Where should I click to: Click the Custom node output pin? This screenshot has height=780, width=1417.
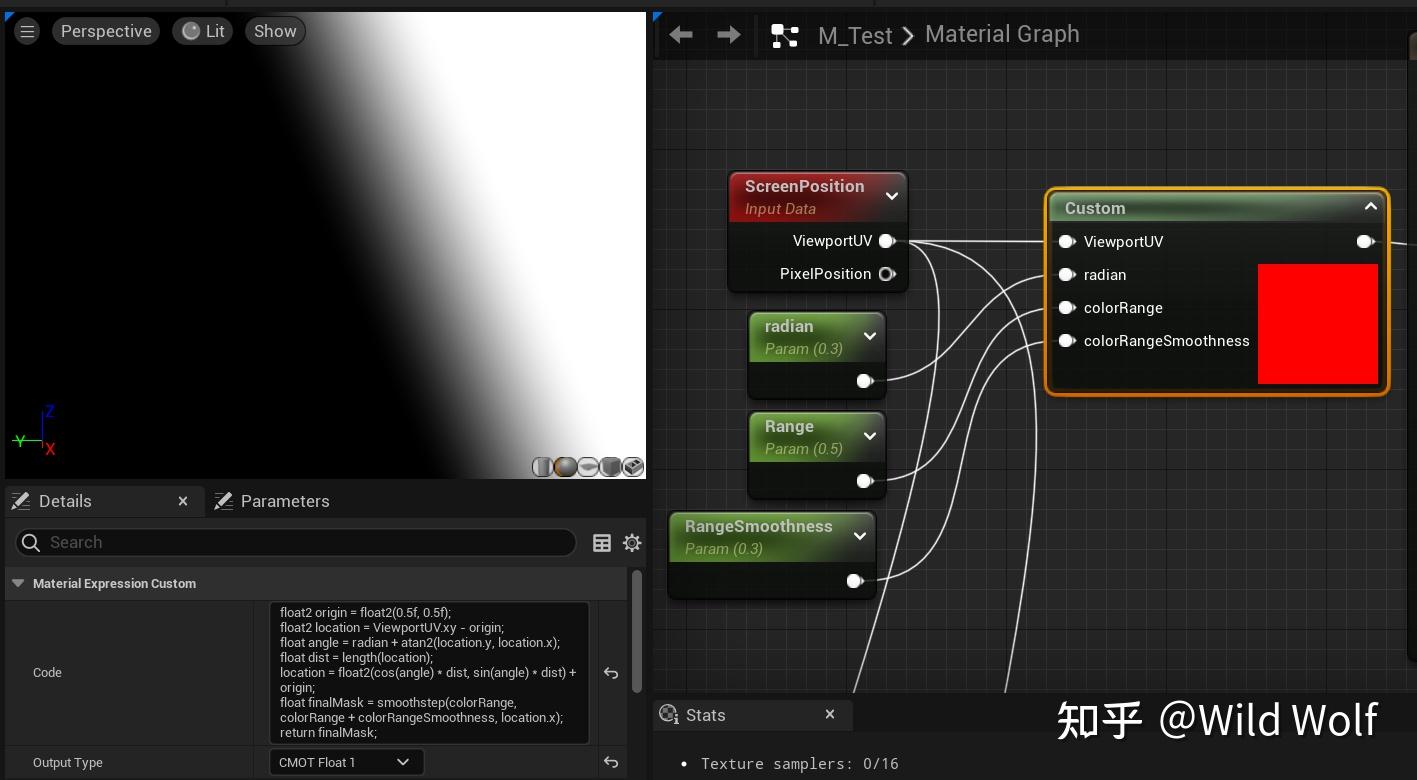(x=1365, y=241)
